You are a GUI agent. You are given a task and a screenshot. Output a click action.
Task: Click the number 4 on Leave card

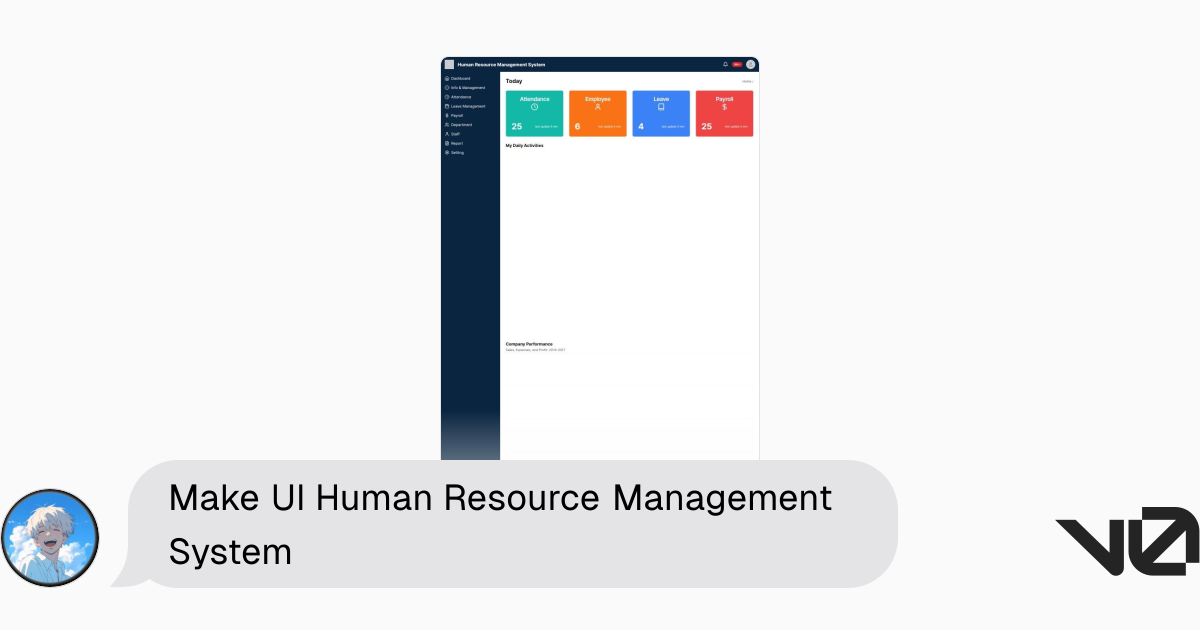(641, 127)
